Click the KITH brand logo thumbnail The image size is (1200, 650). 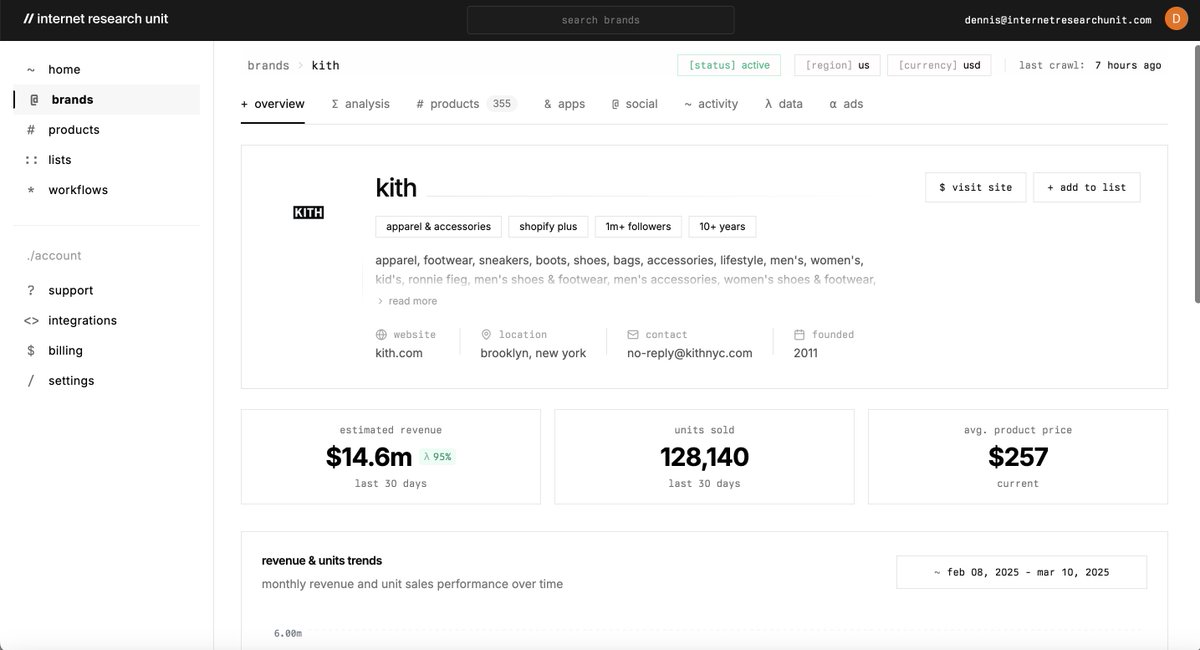tap(308, 213)
